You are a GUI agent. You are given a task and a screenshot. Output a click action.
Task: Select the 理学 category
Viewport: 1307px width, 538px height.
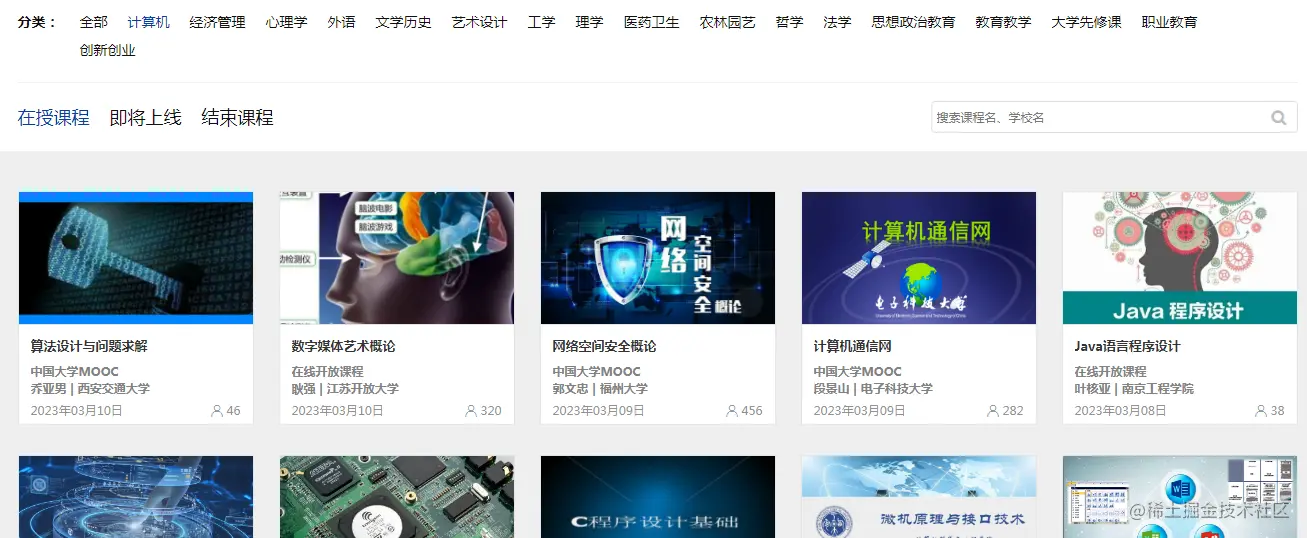coord(590,22)
